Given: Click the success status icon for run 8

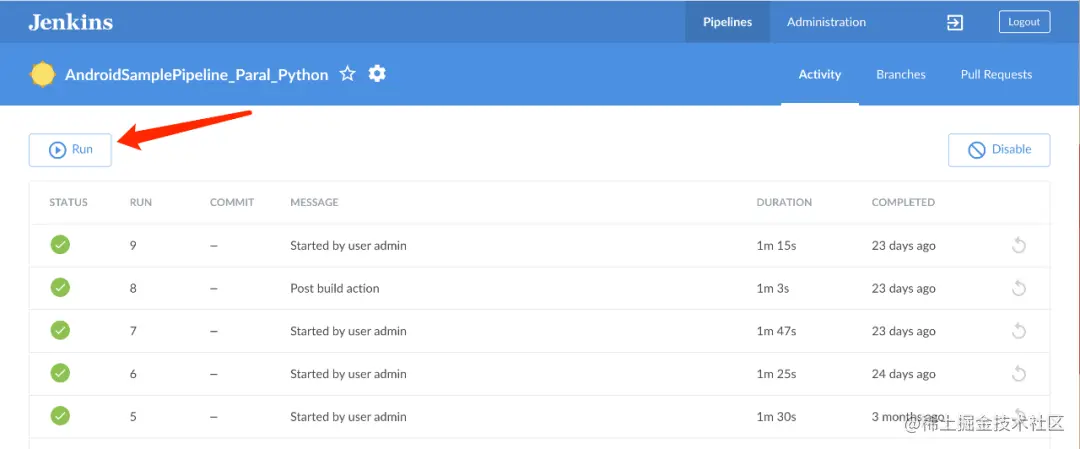Looking at the screenshot, I should click(x=61, y=287).
